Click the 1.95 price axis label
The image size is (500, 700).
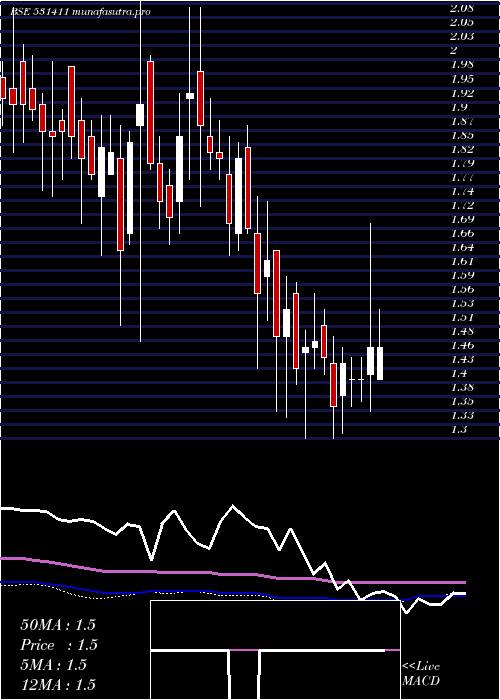(462, 78)
